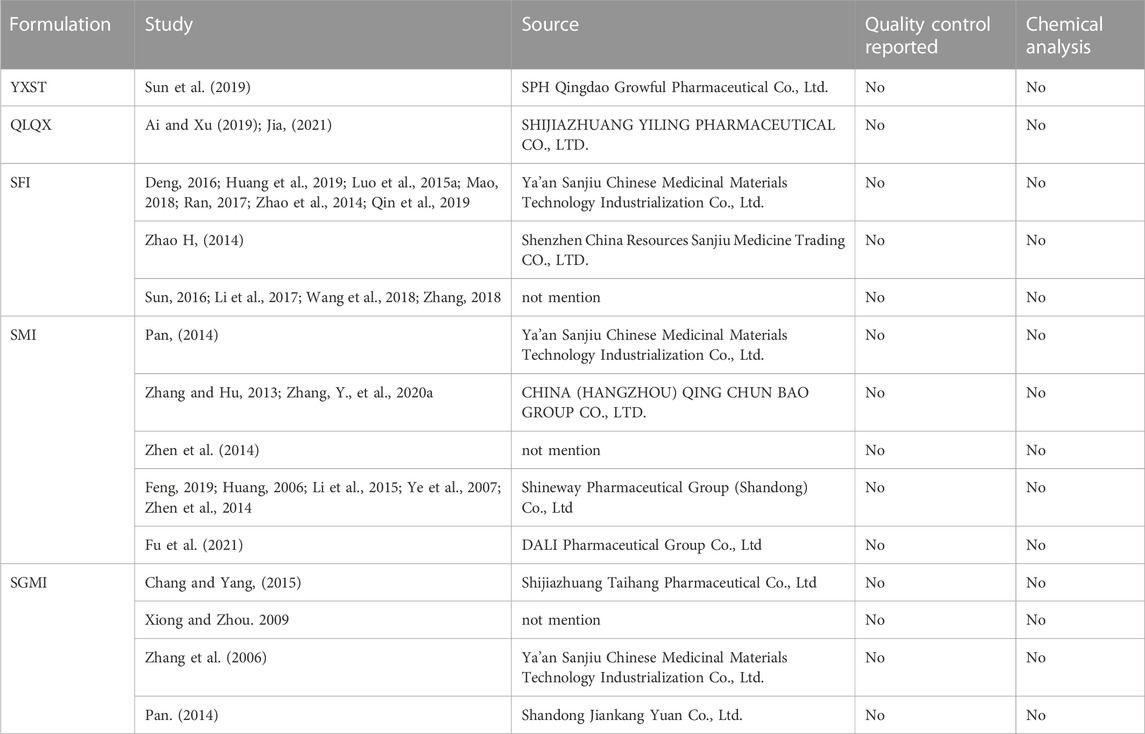1145x734 pixels.
Task: Click the chemical analysis "No" for Fu et al. (2021)
Action: [1035, 545]
